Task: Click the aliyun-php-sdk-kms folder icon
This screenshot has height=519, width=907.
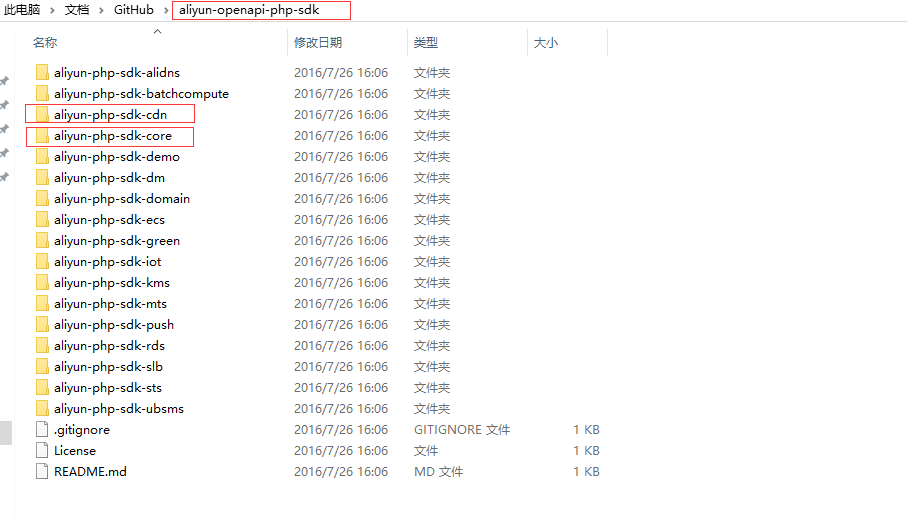Action: click(x=42, y=282)
